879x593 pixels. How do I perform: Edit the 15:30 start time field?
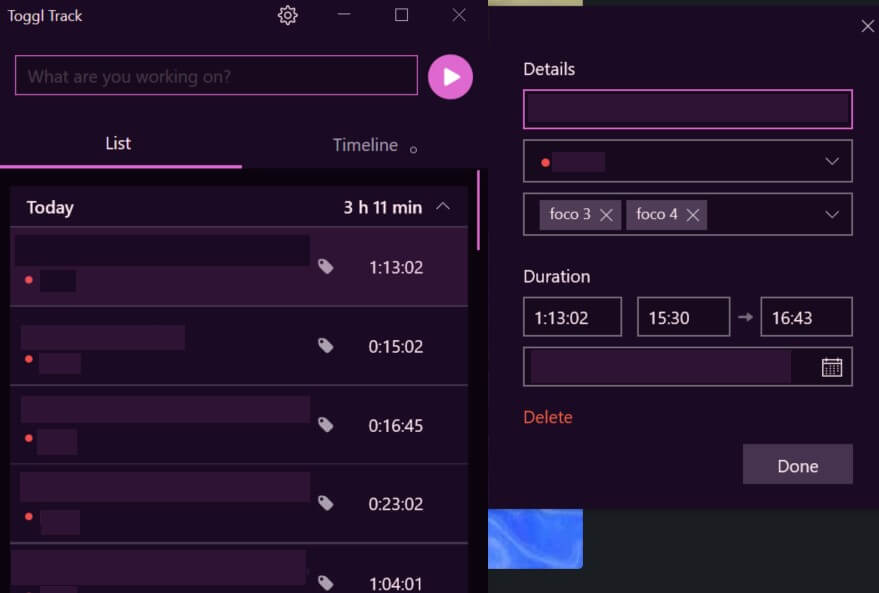point(683,317)
